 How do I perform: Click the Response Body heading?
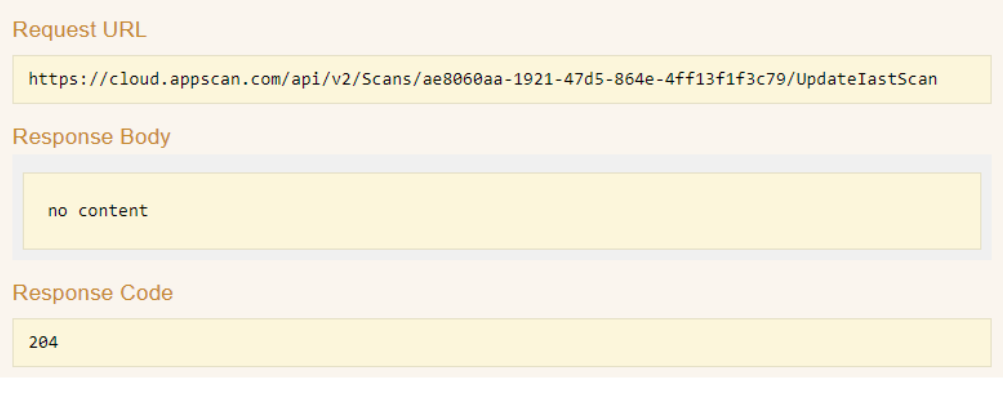pyautogui.click(x=91, y=137)
